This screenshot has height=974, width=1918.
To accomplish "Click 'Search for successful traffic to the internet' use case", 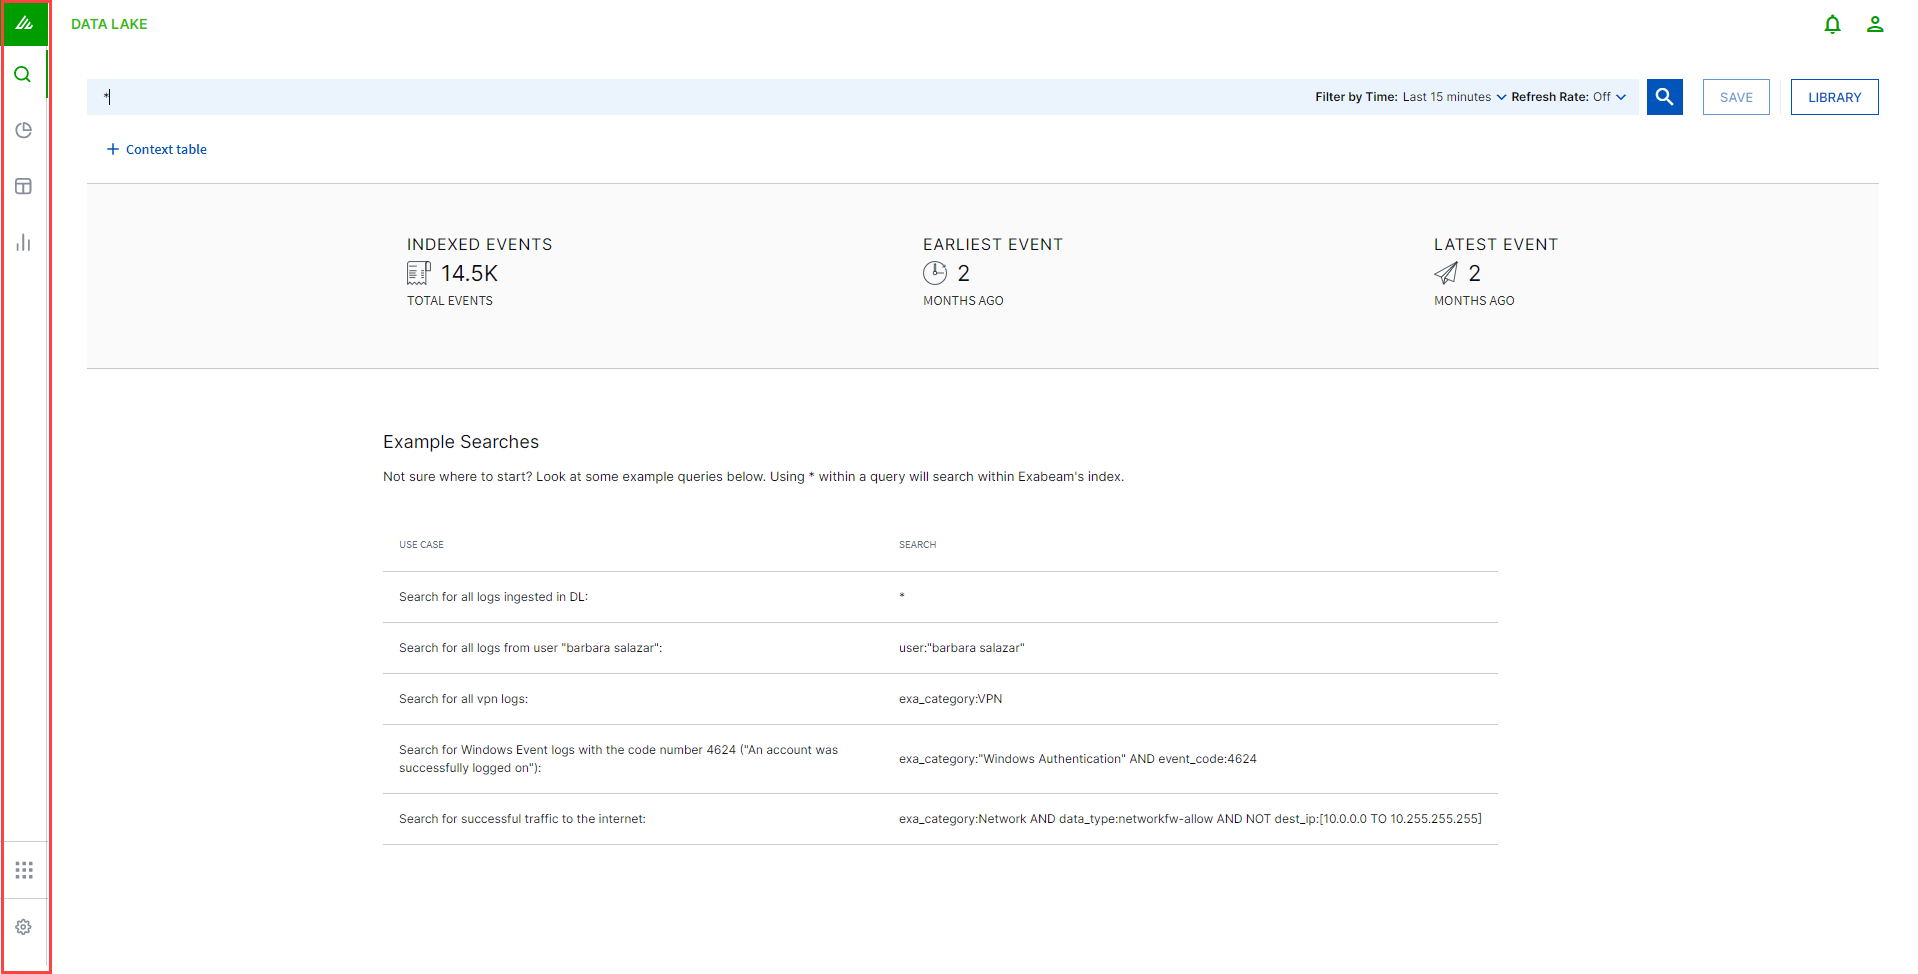I will point(522,819).
